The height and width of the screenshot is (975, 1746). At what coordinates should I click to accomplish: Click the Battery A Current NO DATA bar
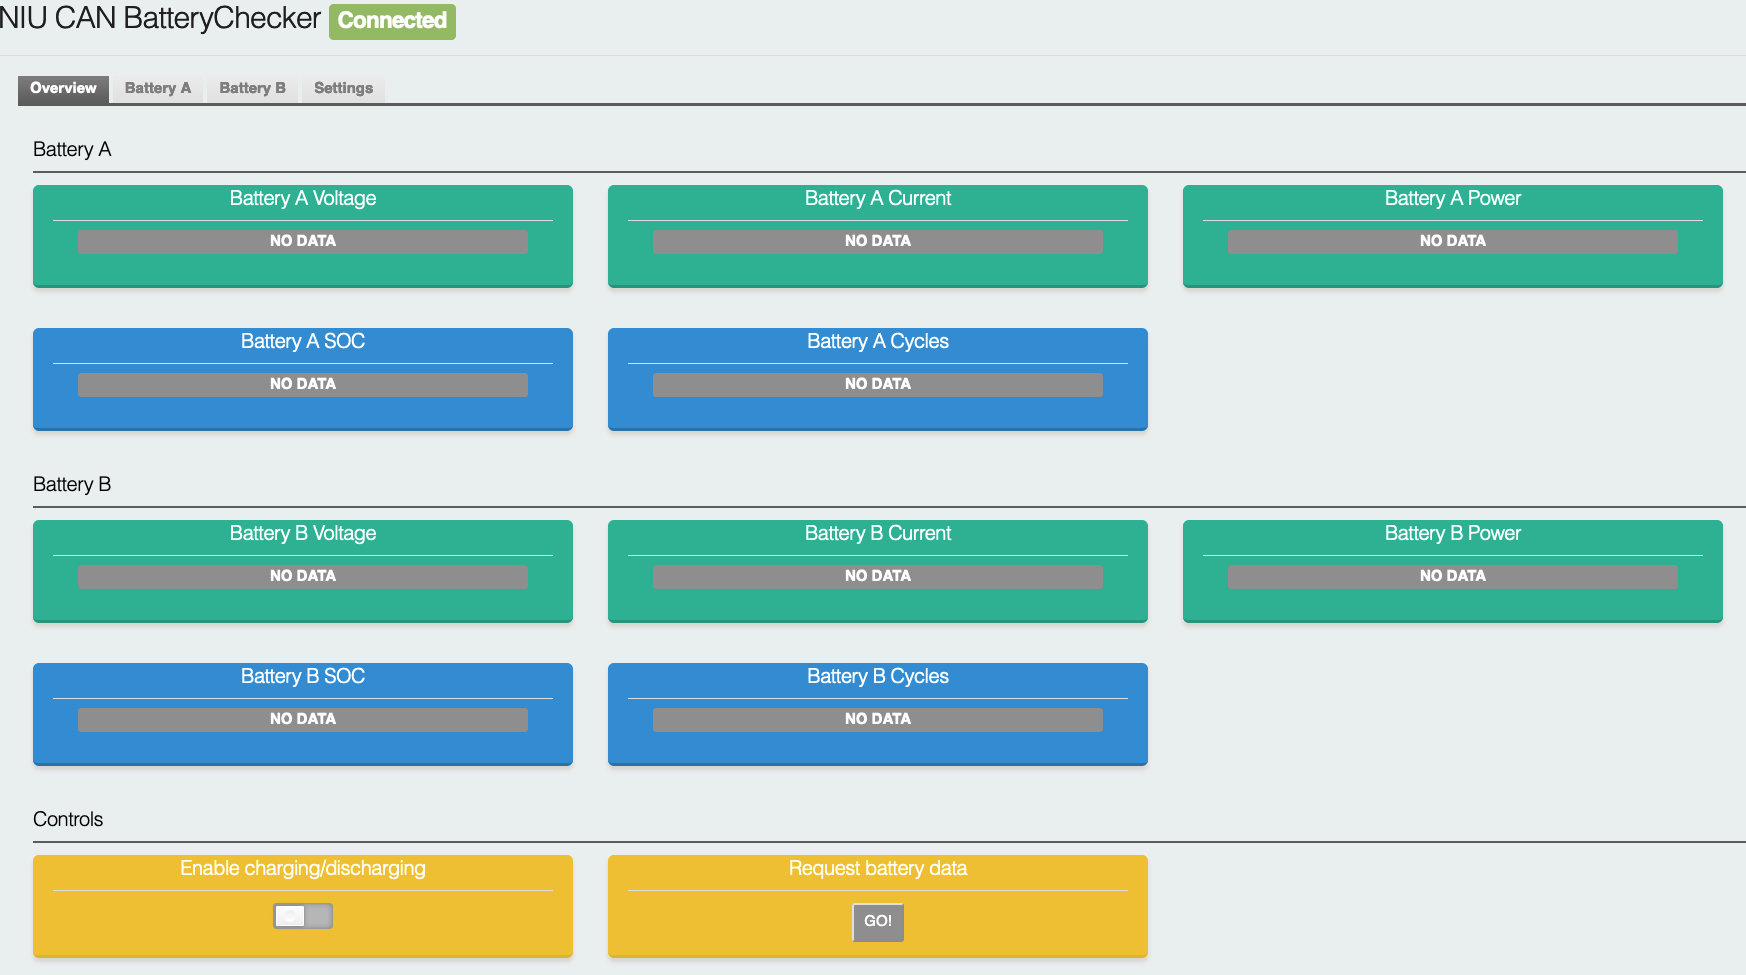click(877, 241)
